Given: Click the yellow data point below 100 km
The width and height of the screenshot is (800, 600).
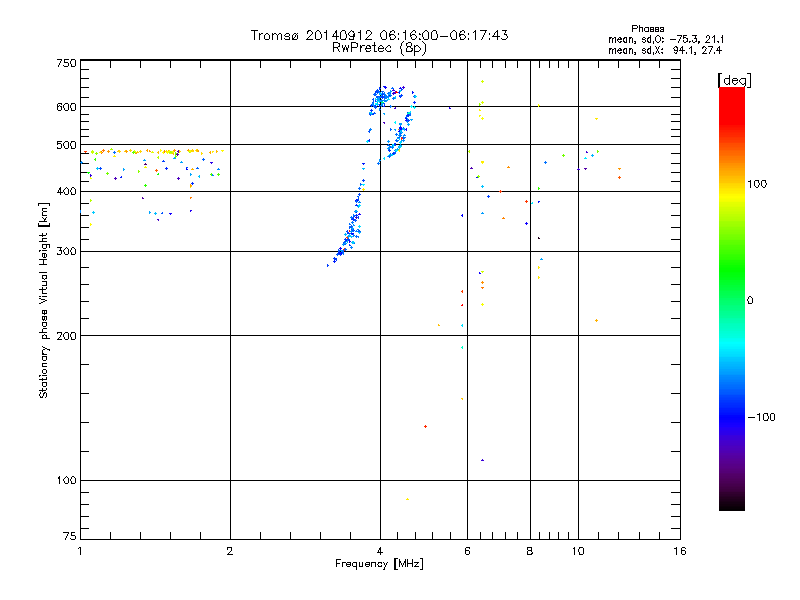Looking at the screenshot, I should (407, 499).
